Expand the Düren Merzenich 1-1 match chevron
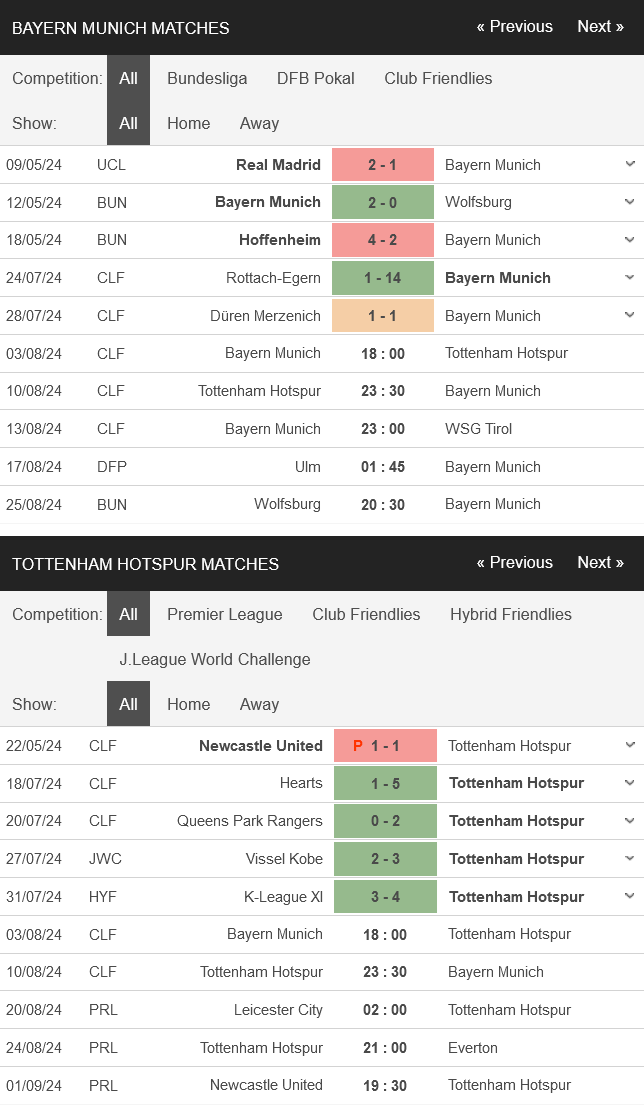Image resolution: width=644 pixels, height=1108 pixels. pyautogui.click(x=630, y=315)
